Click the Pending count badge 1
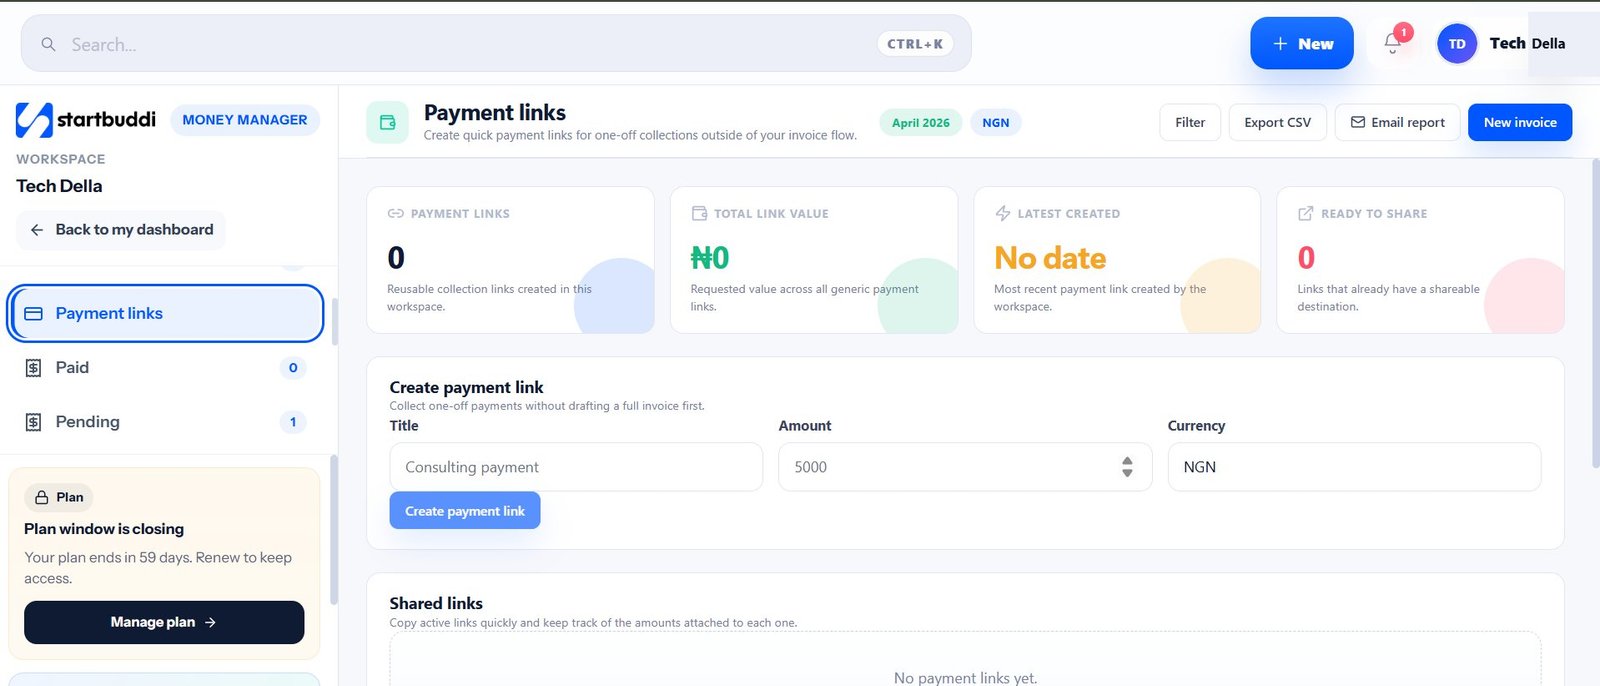This screenshot has width=1600, height=686. click(x=293, y=422)
